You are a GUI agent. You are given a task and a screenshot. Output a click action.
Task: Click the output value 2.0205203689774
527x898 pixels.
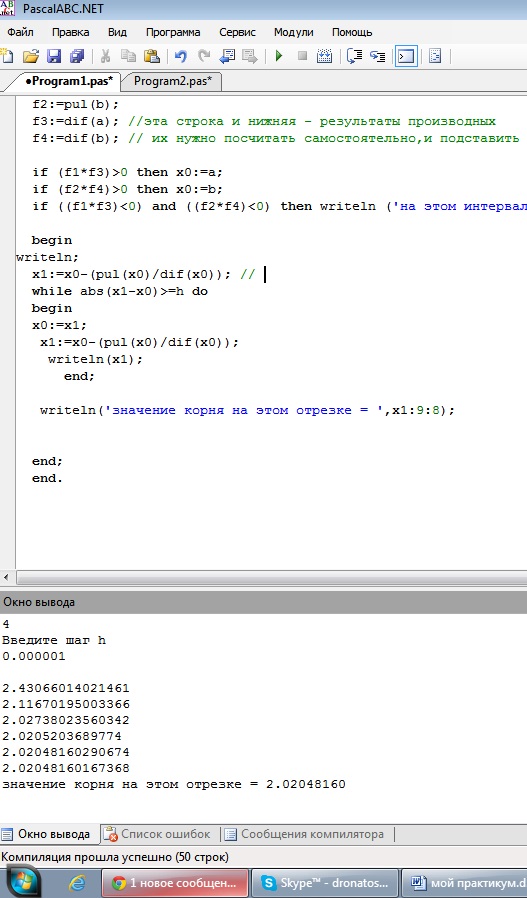(x=62, y=736)
